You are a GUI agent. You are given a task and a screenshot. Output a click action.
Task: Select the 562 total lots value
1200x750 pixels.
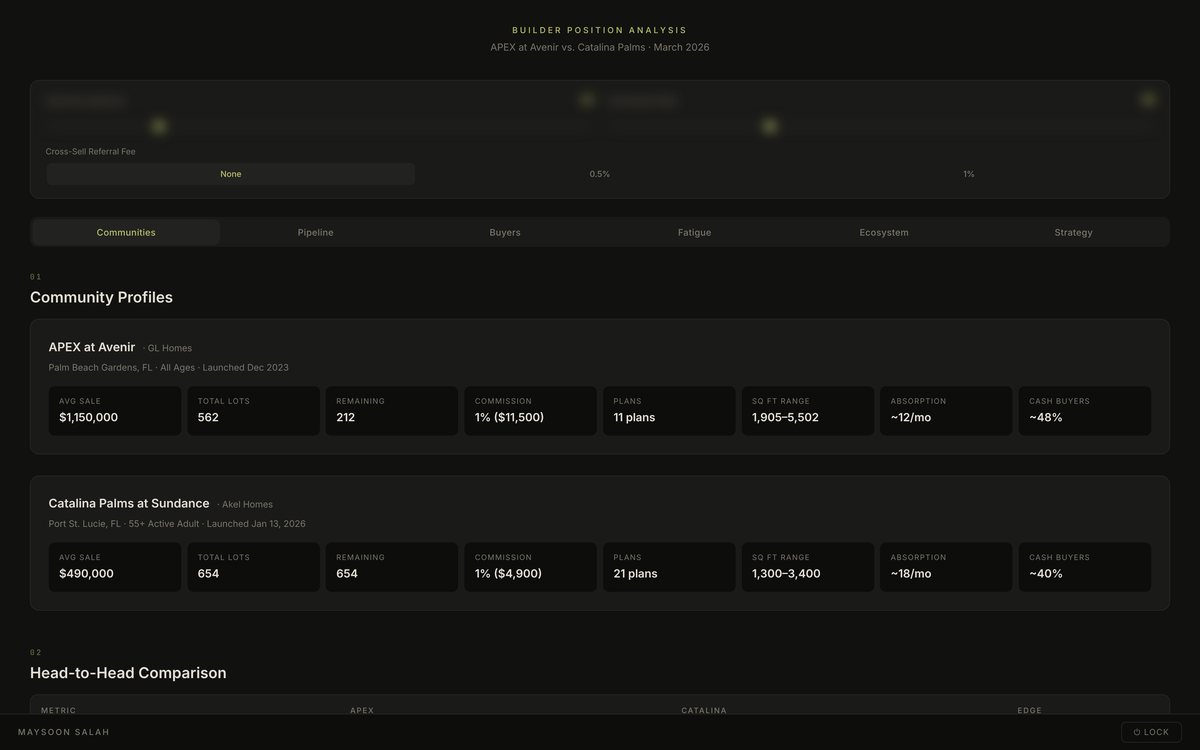(x=208, y=417)
